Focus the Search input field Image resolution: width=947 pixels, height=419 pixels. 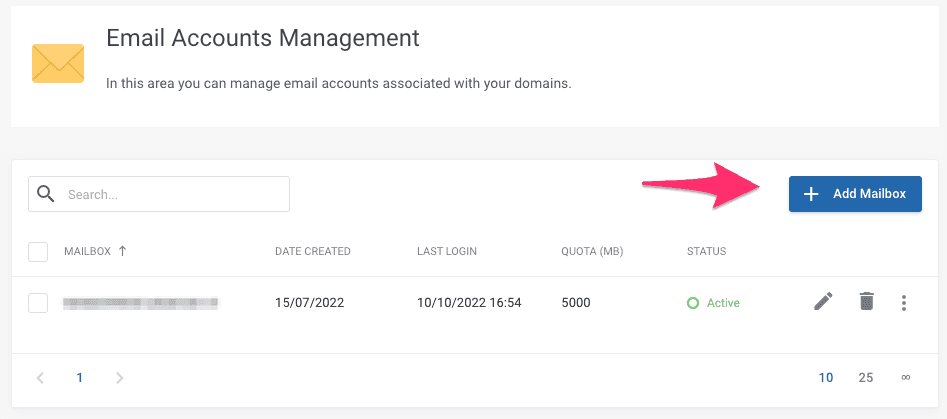[172, 194]
